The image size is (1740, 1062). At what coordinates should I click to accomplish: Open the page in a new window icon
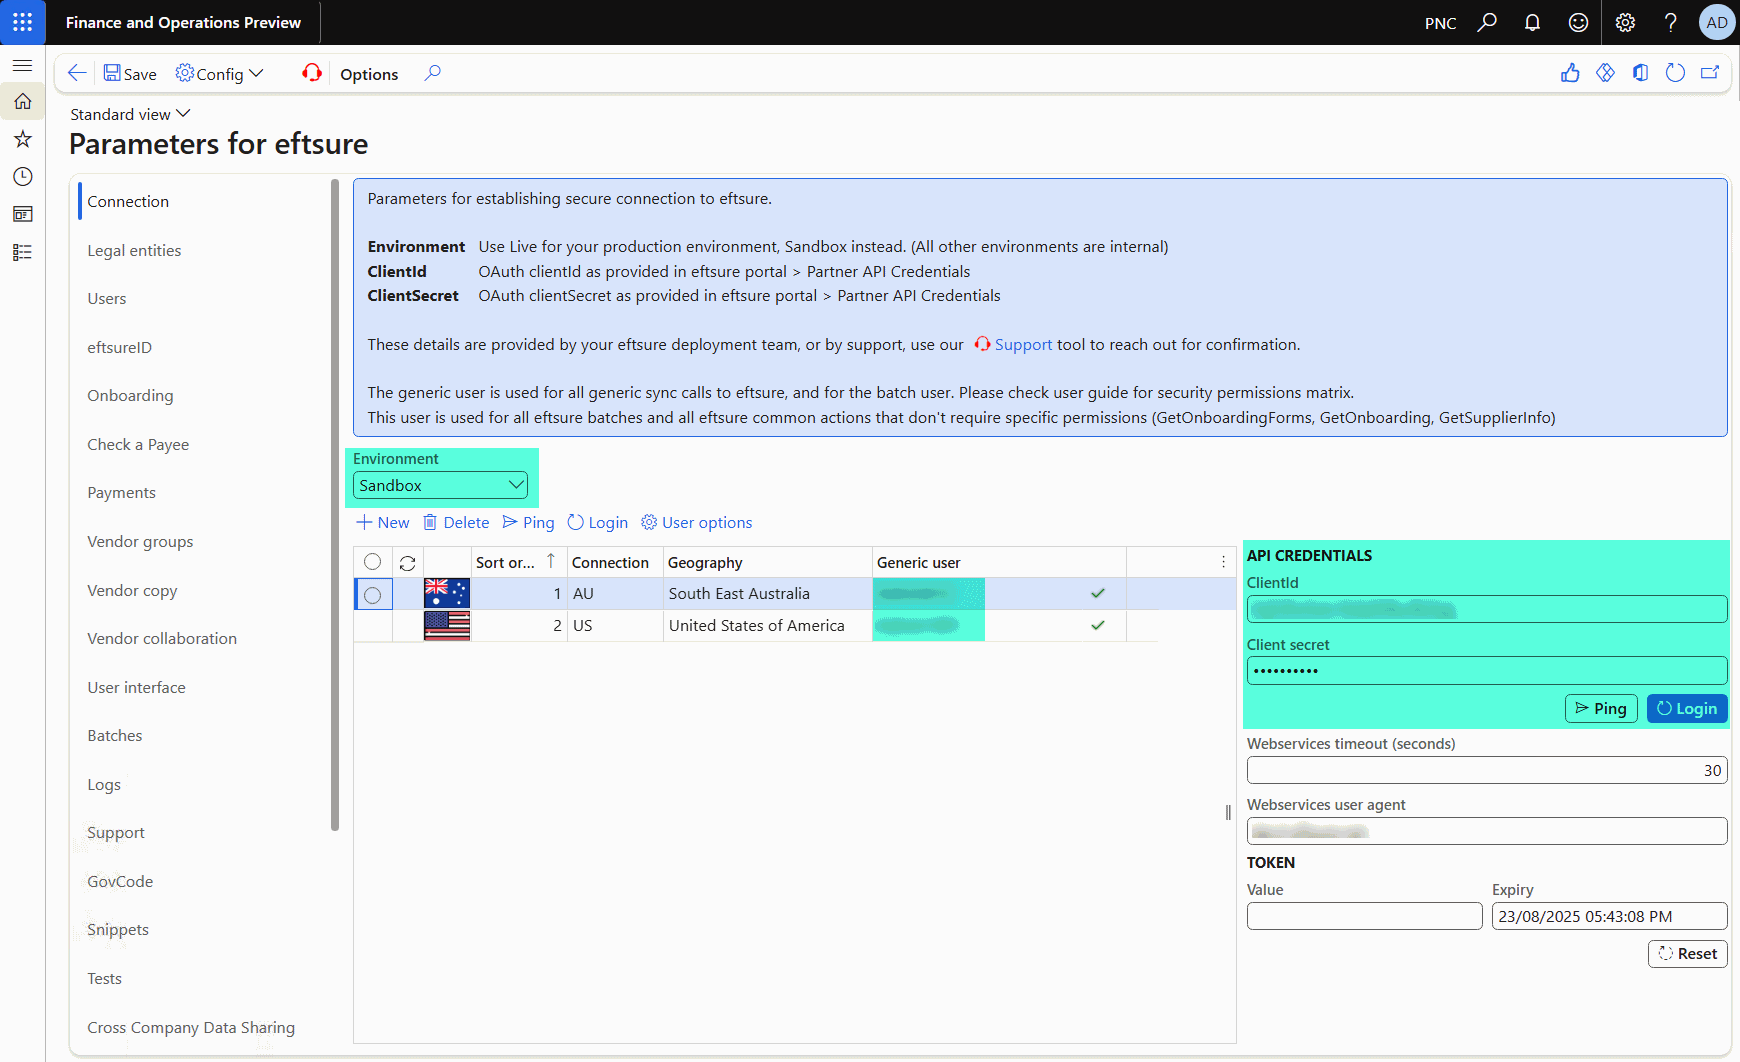click(1710, 73)
